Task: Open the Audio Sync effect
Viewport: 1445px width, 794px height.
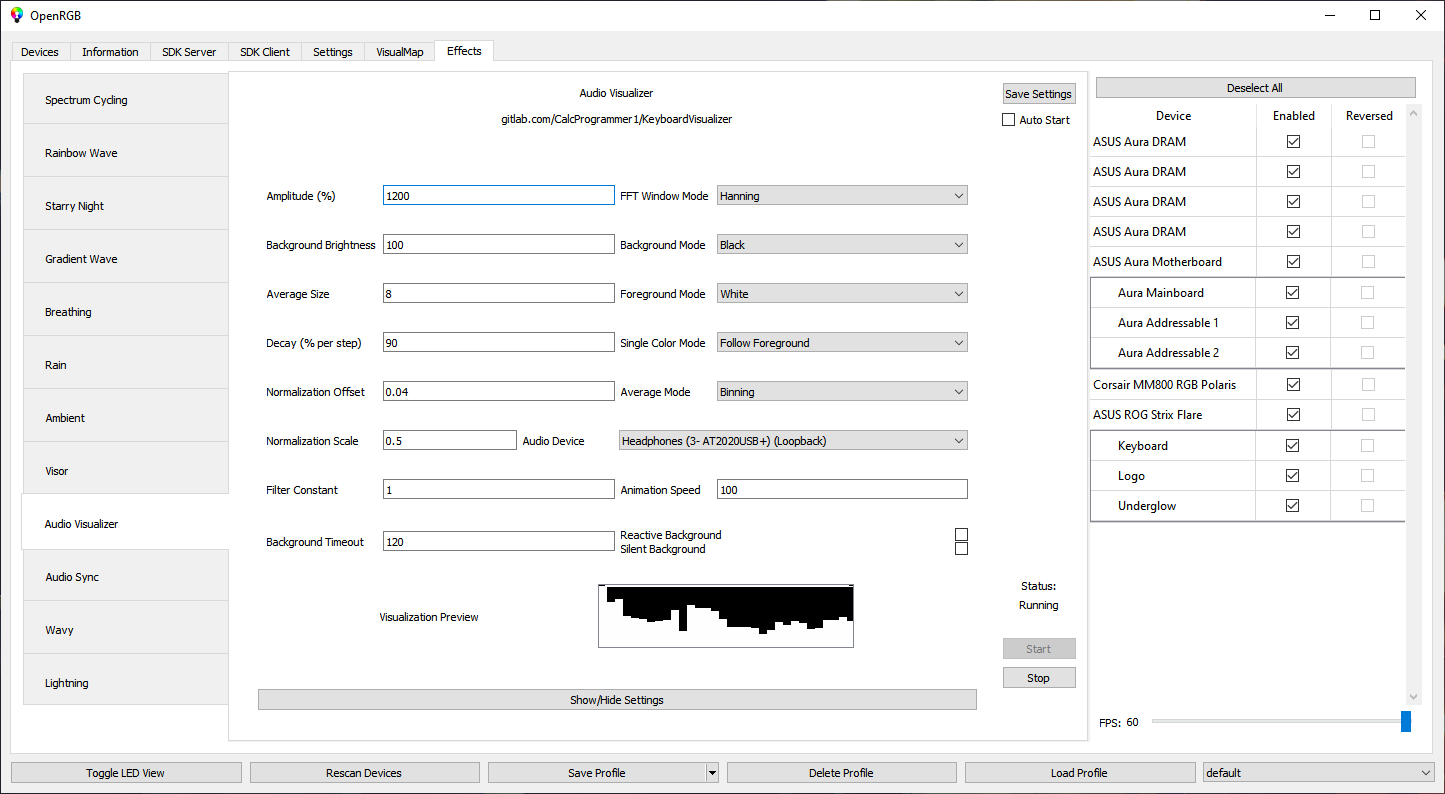Action: pos(126,577)
